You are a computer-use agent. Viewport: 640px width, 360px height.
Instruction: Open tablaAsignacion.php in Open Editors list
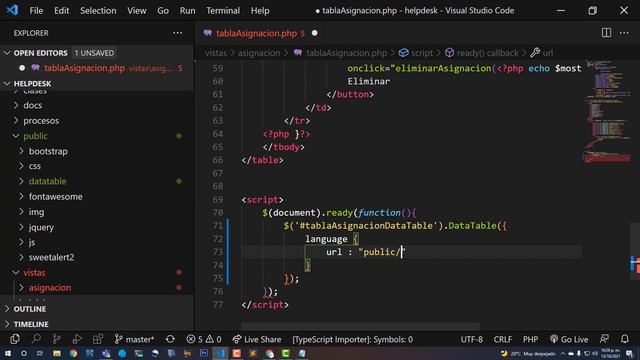coord(96,68)
